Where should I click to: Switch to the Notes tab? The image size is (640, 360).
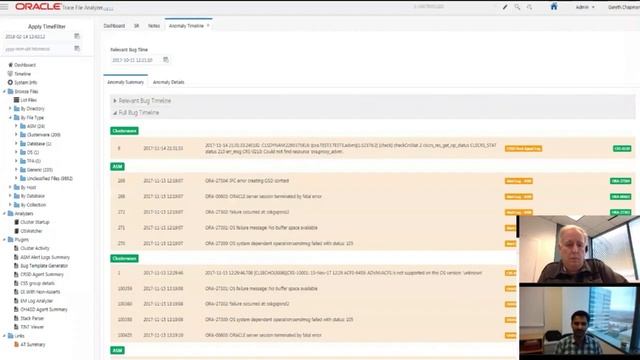154,26
